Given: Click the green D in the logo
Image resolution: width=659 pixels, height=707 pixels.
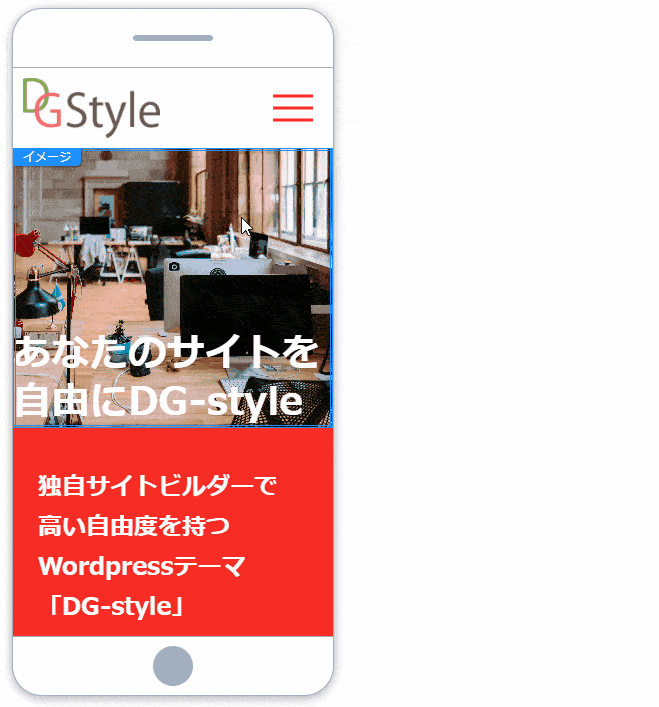Looking at the screenshot, I should point(33,94).
